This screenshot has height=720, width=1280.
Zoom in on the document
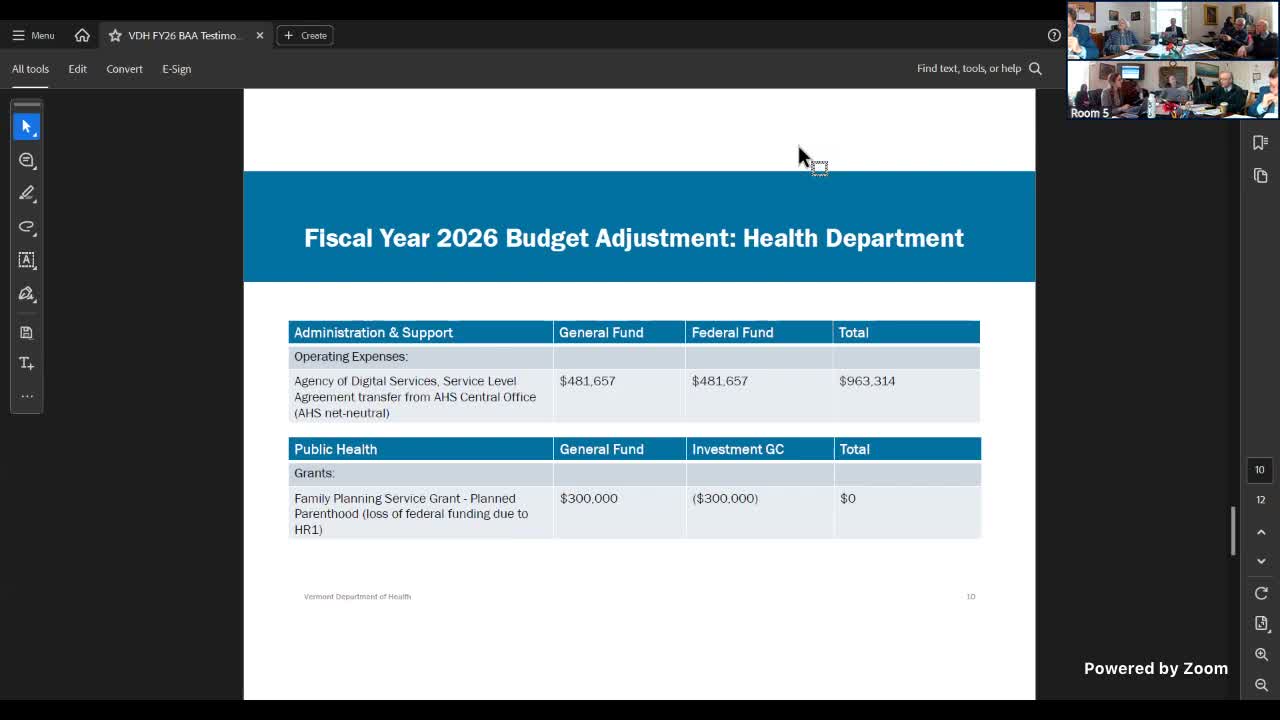click(1261, 654)
